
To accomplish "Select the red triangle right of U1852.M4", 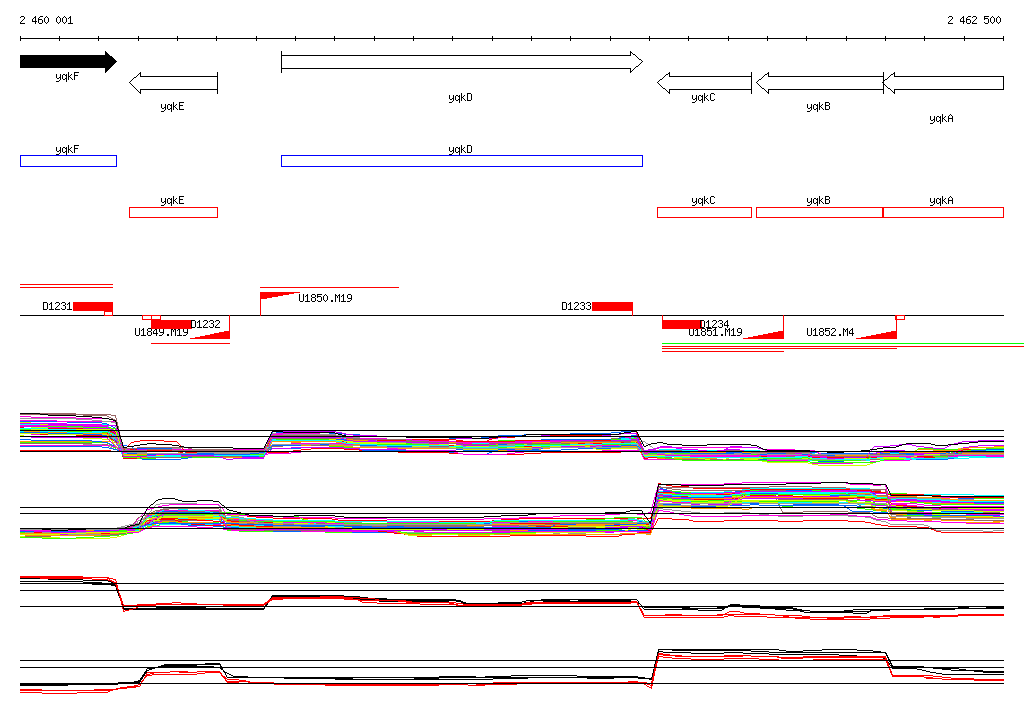I will (876, 335).
